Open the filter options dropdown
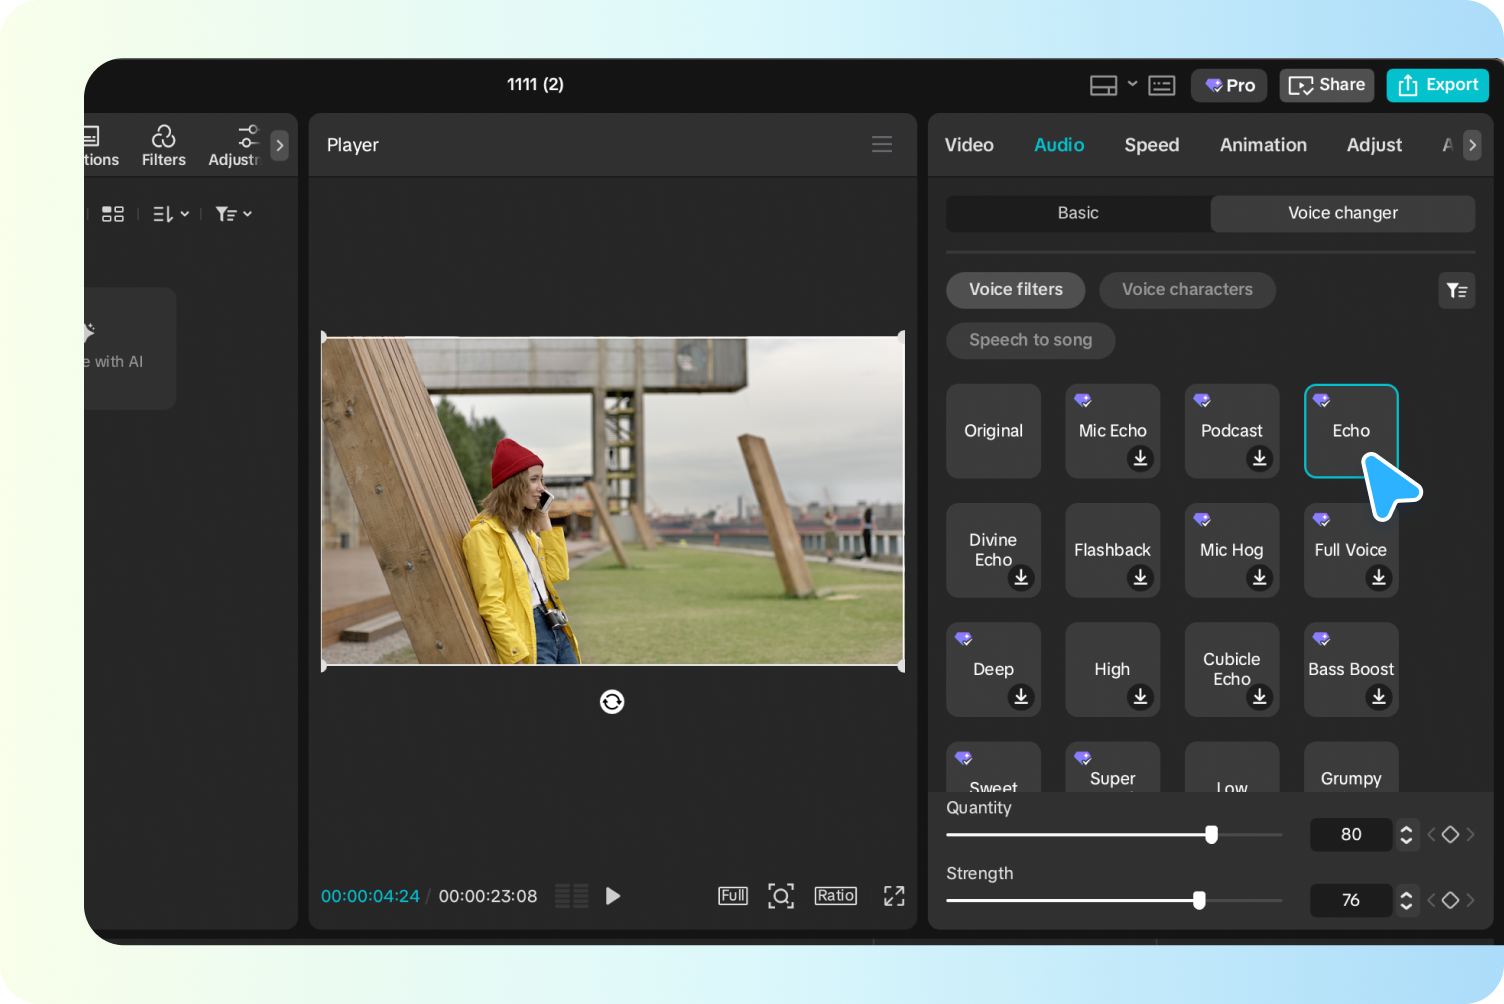Image resolution: width=1504 pixels, height=1004 pixels. coord(233,213)
